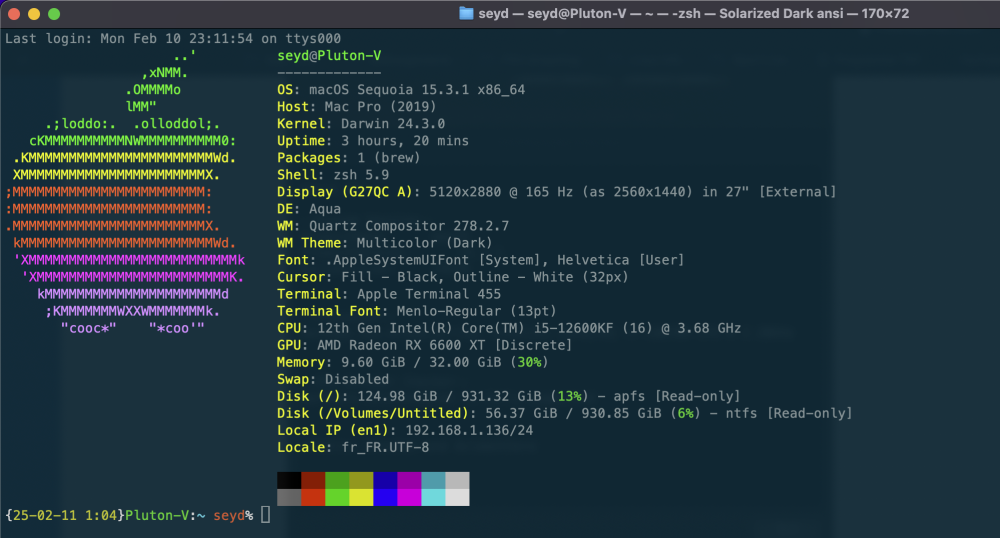Click the Locale line fr_FR.UTF-8
Viewport: 1000px width, 538px height.
pos(353,447)
